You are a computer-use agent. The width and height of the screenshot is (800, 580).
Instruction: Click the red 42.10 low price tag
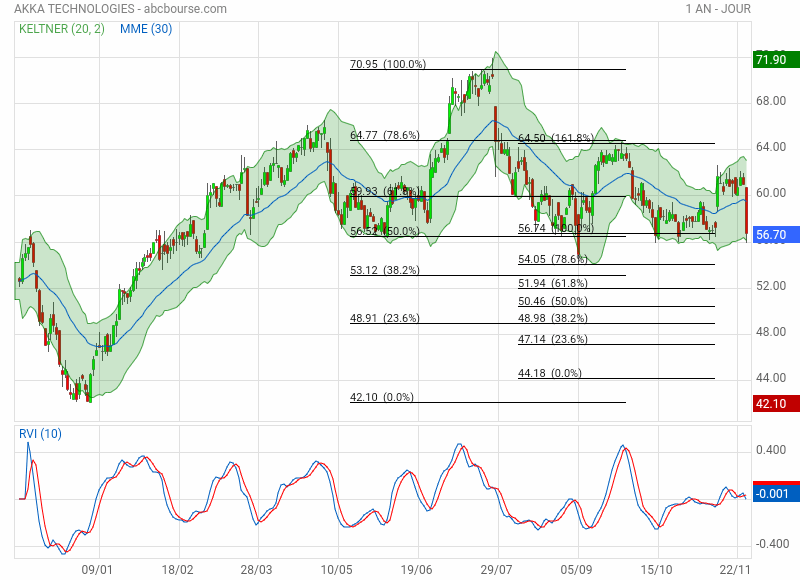tap(776, 404)
